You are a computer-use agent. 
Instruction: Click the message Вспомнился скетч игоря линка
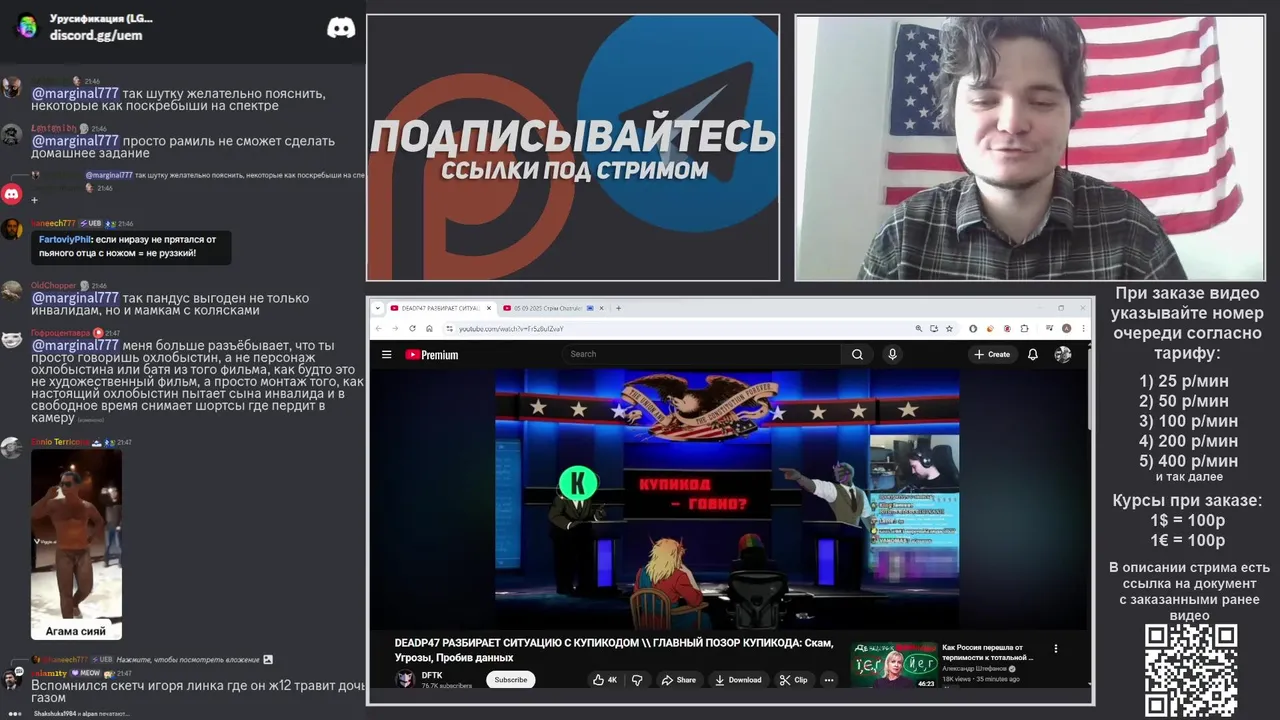[198, 693]
